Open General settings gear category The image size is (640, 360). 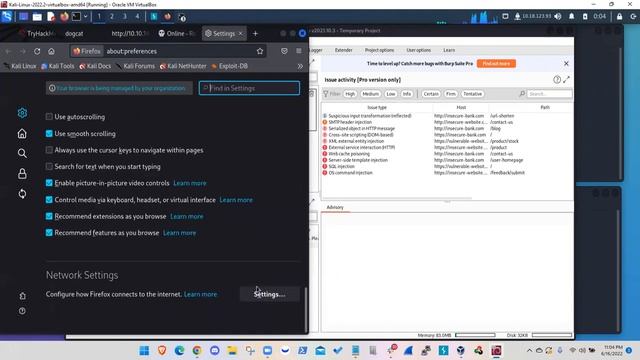point(22,113)
